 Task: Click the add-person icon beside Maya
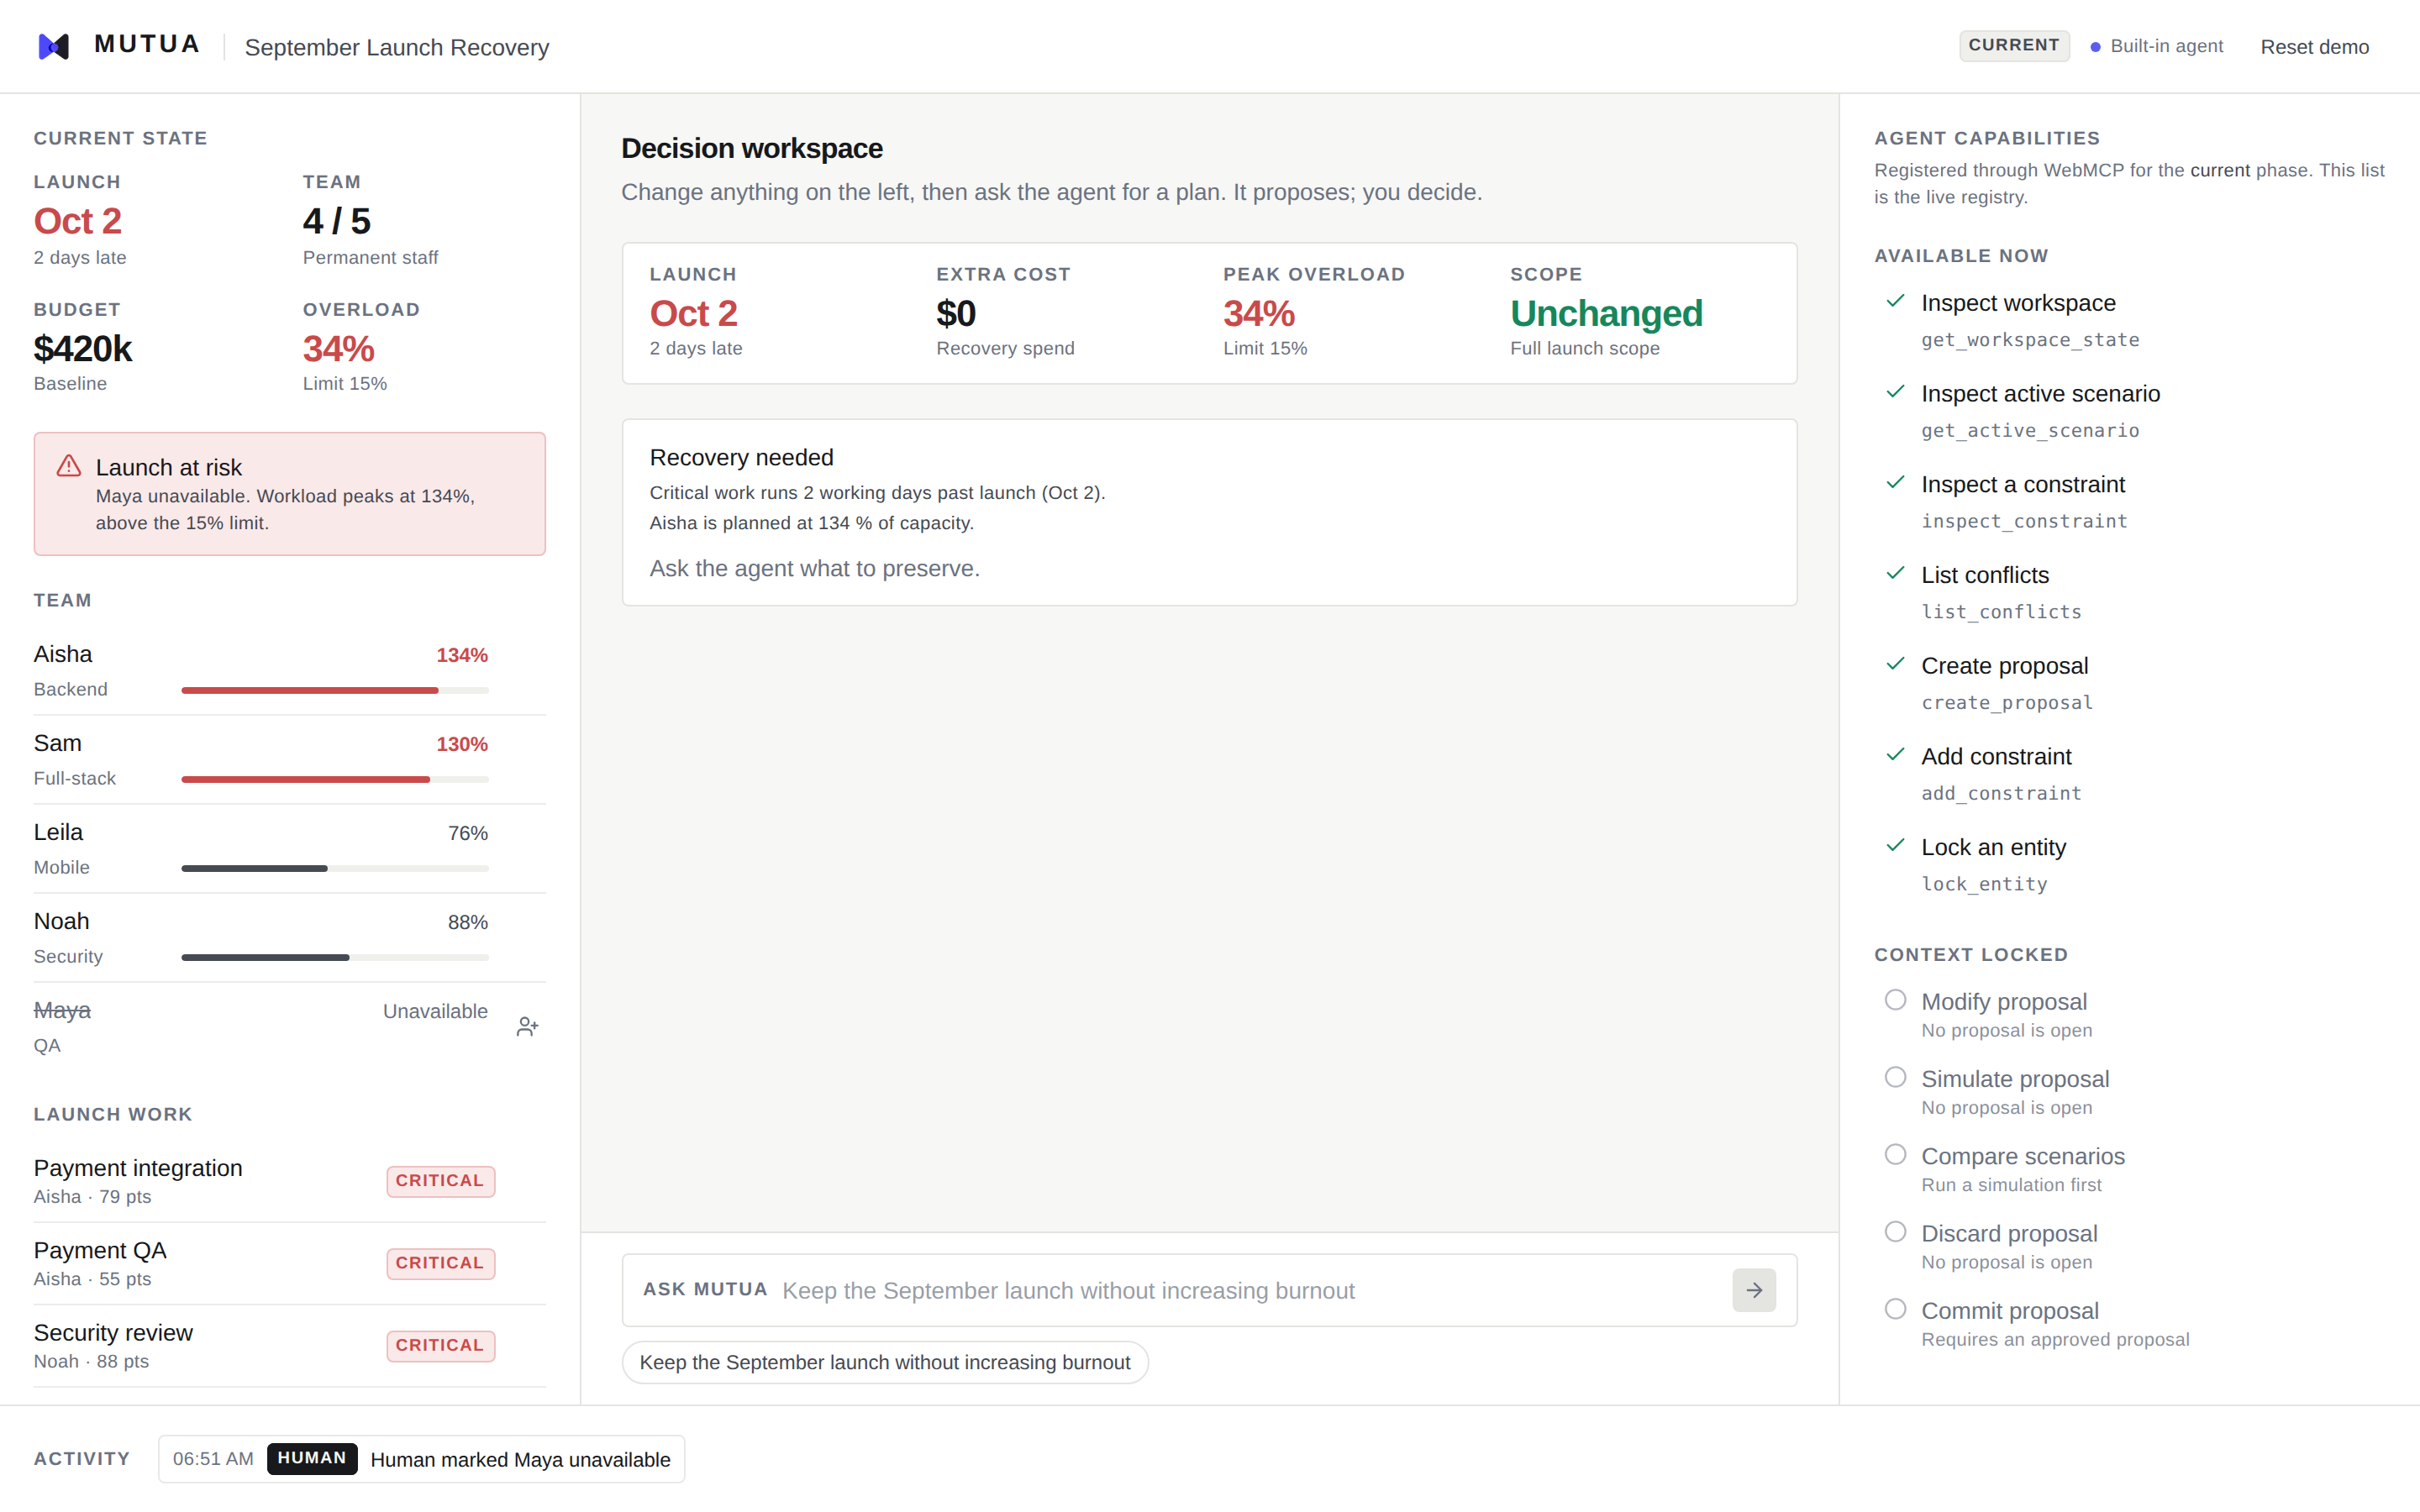coord(527,1027)
